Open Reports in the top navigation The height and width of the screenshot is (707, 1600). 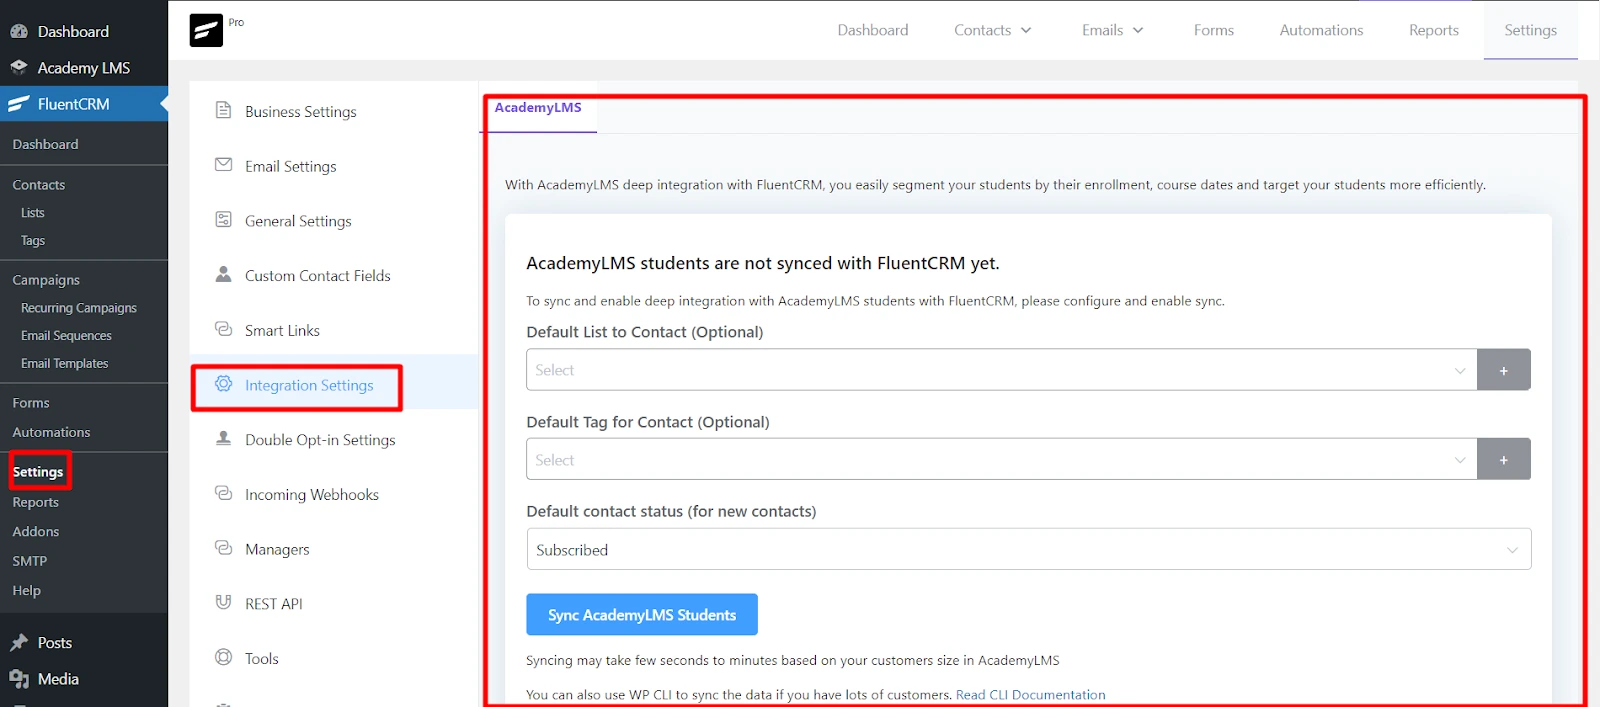click(1434, 30)
